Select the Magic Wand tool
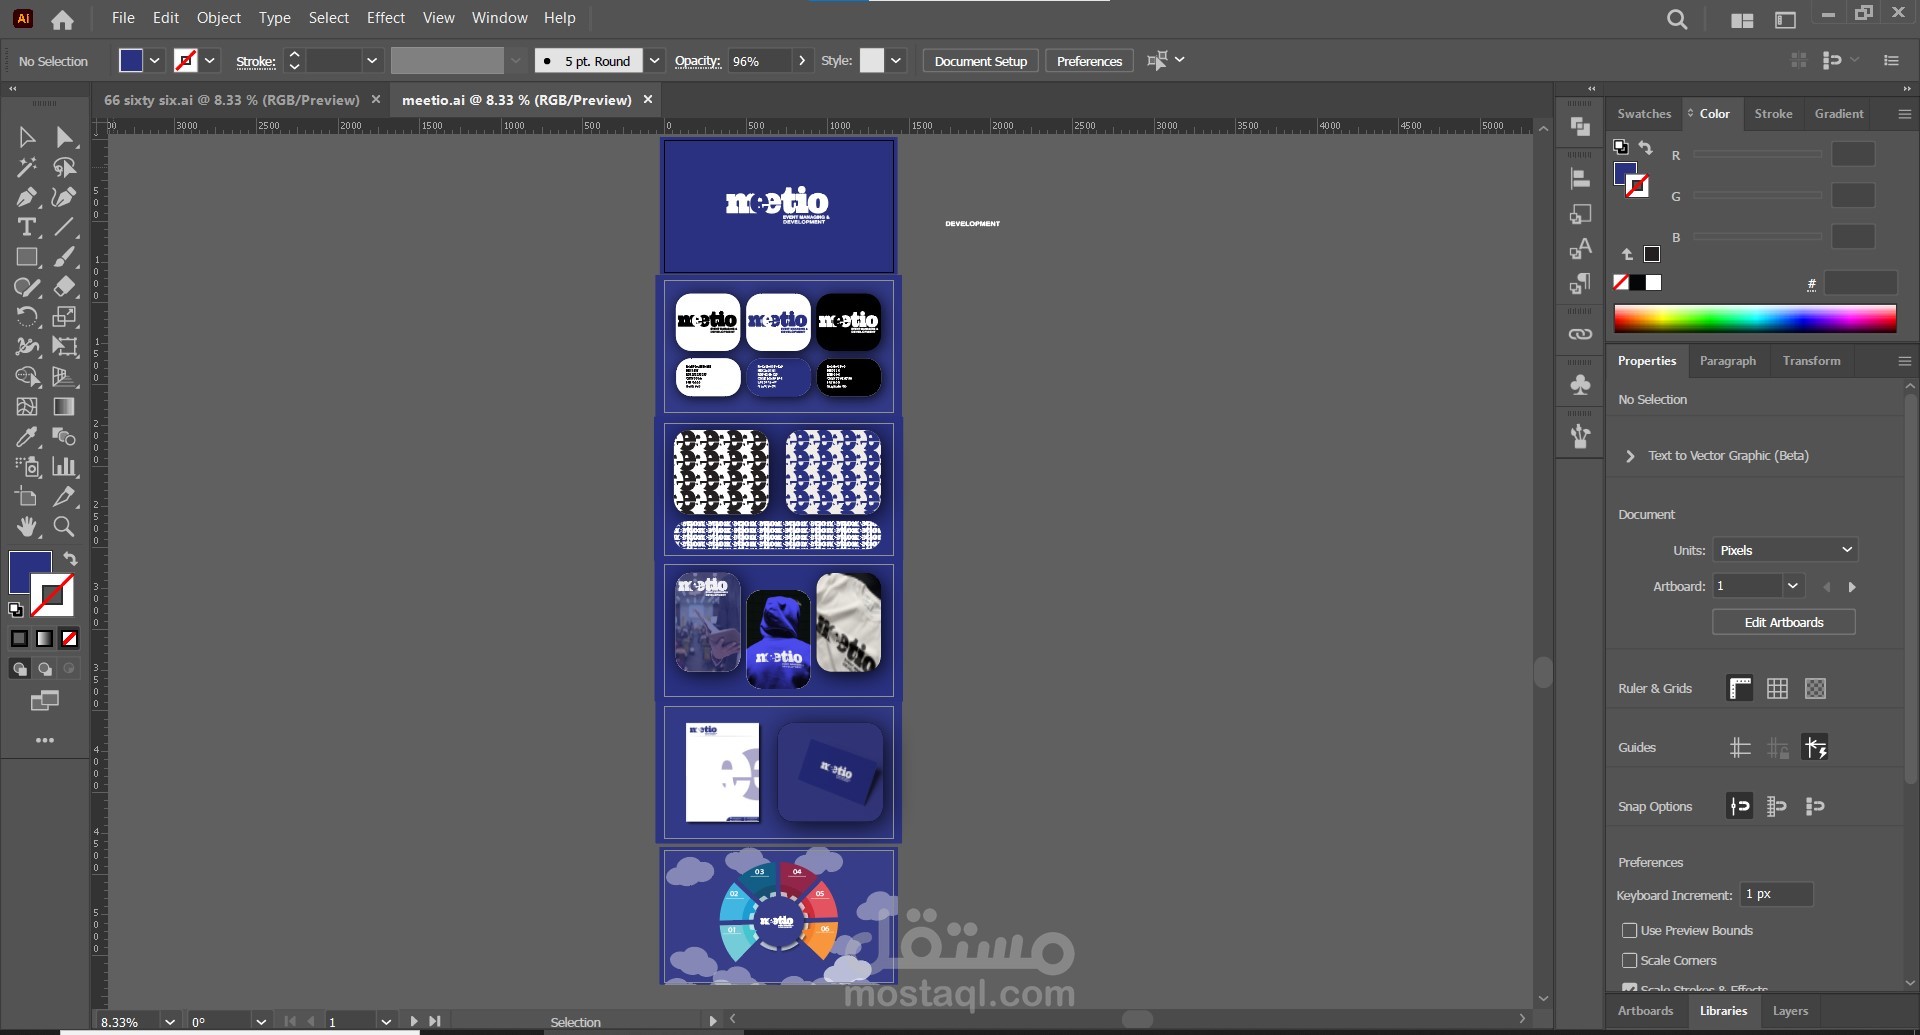Viewport: 1920px width, 1035px height. tap(27, 167)
